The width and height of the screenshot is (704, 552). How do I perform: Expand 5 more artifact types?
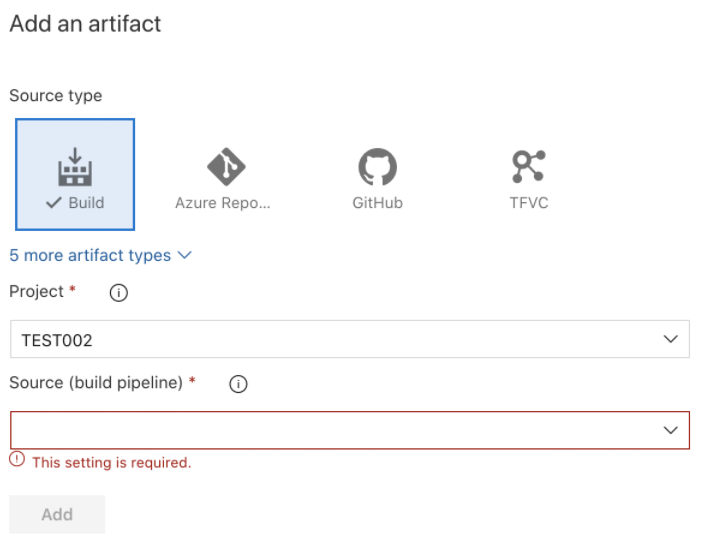click(x=90, y=256)
